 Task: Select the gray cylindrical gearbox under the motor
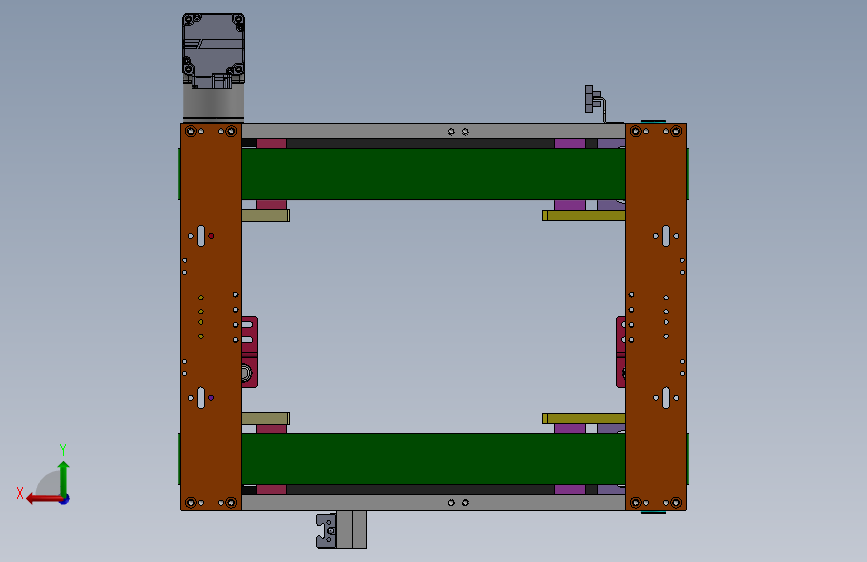coord(213,103)
